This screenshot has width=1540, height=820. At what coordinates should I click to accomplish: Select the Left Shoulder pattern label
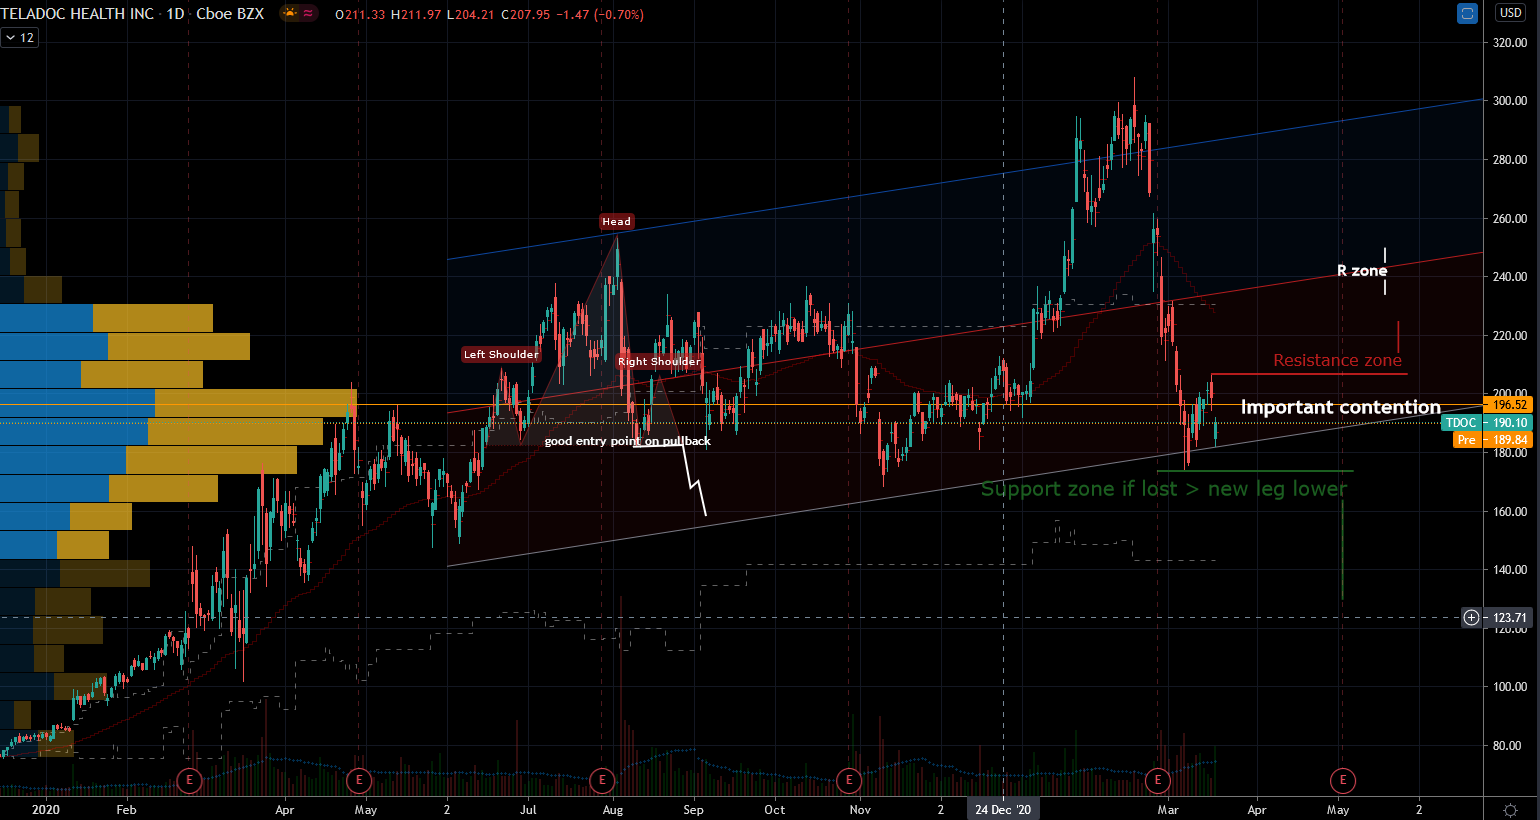(501, 354)
